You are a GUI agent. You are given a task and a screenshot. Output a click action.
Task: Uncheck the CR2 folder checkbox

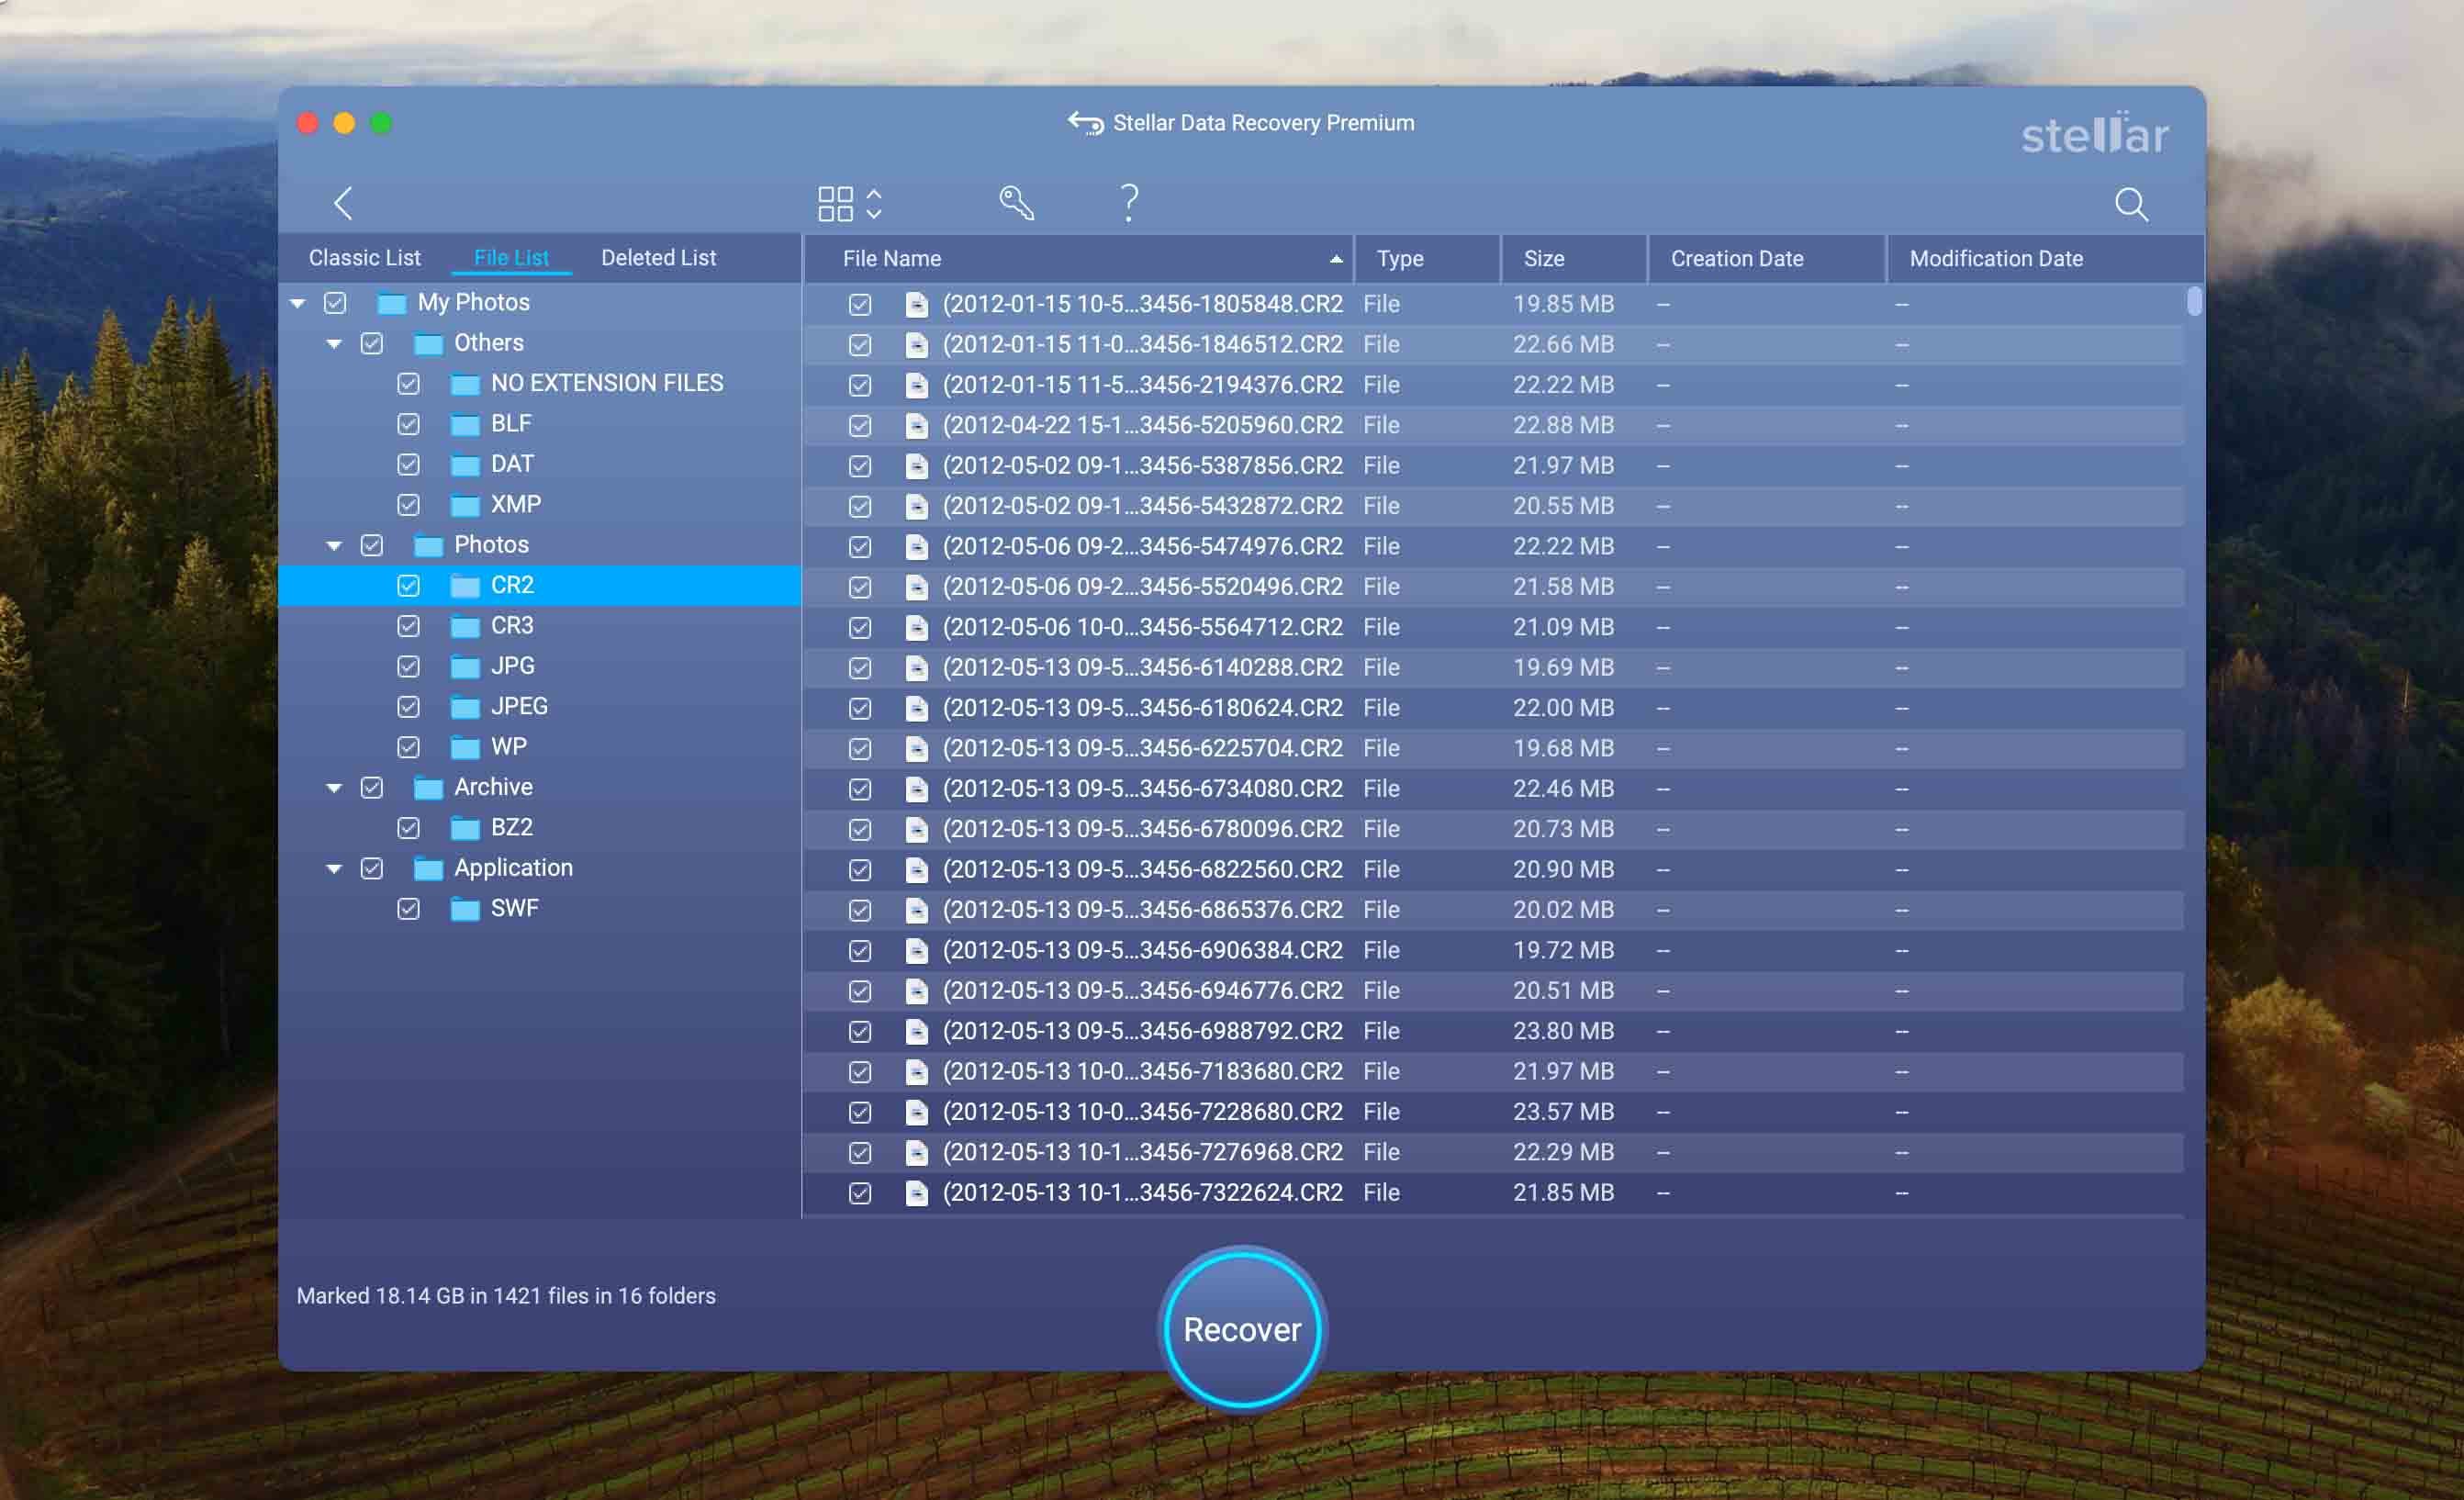[x=408, y=586]
